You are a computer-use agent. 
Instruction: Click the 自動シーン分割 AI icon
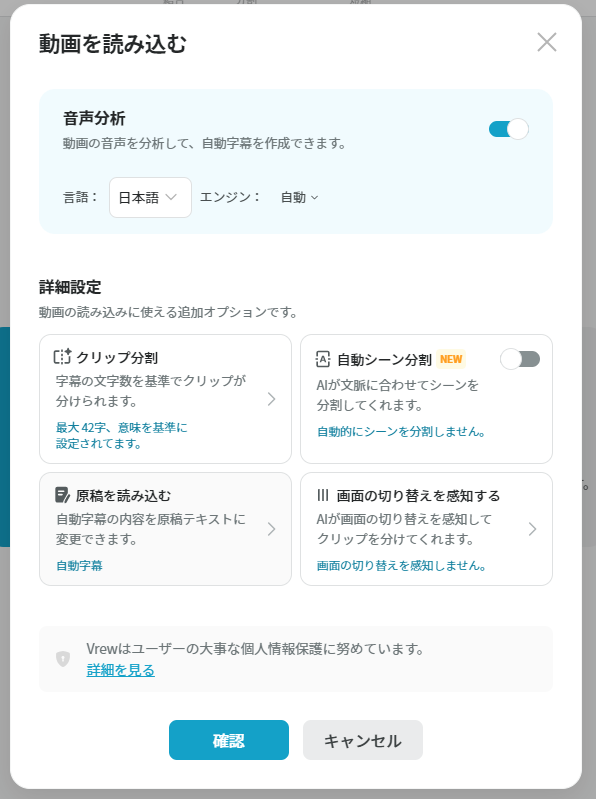tap(323, 359)
